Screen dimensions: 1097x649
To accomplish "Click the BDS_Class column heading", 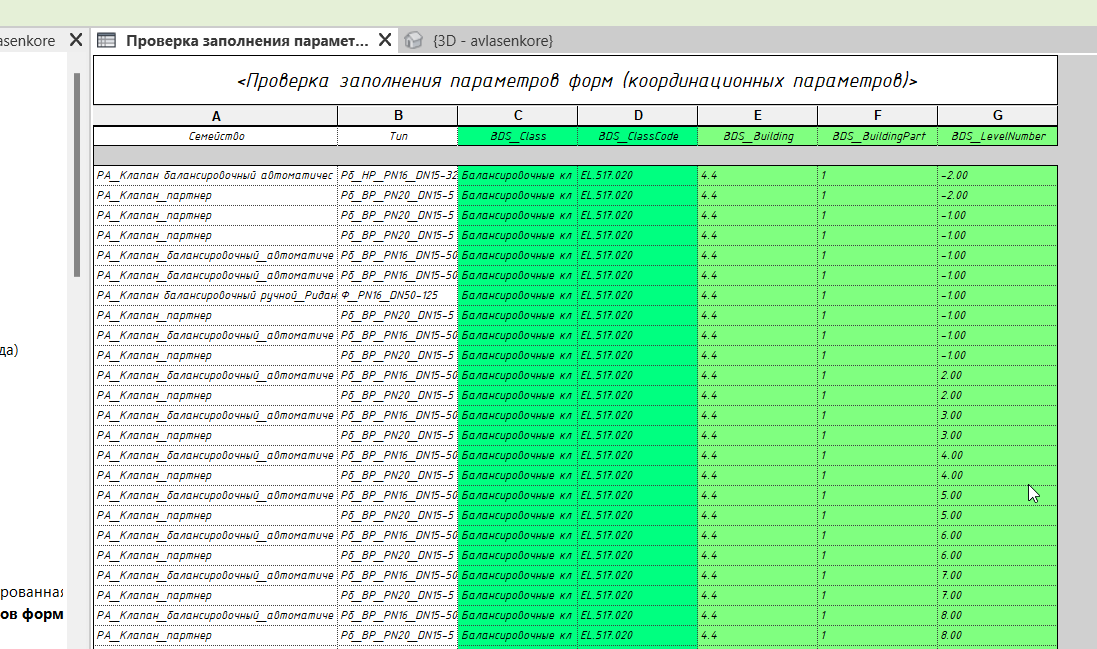I will [x=518, y=136].
